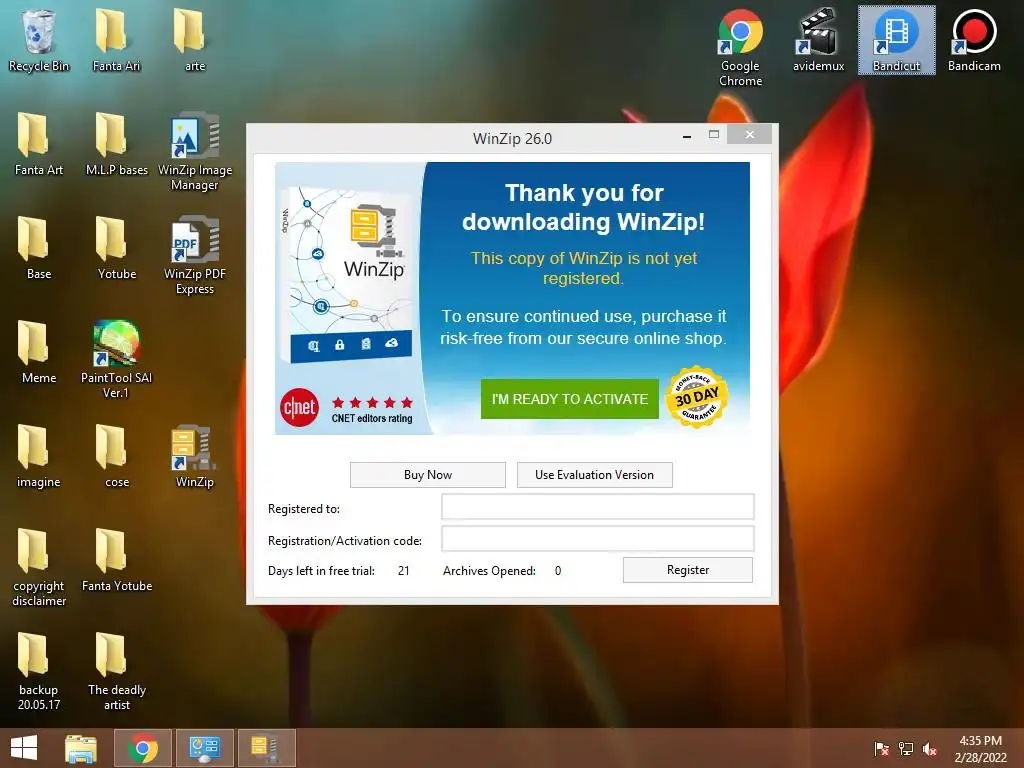Open the Windows Start button
Image resolution: width=1024 pixels, height=768 pixels.
pos(24,748)
